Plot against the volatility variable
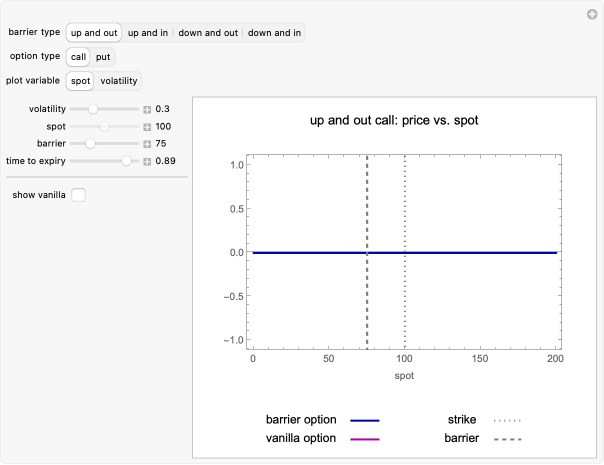This screenshot has height=465, width=604. [x=119, y=81]
